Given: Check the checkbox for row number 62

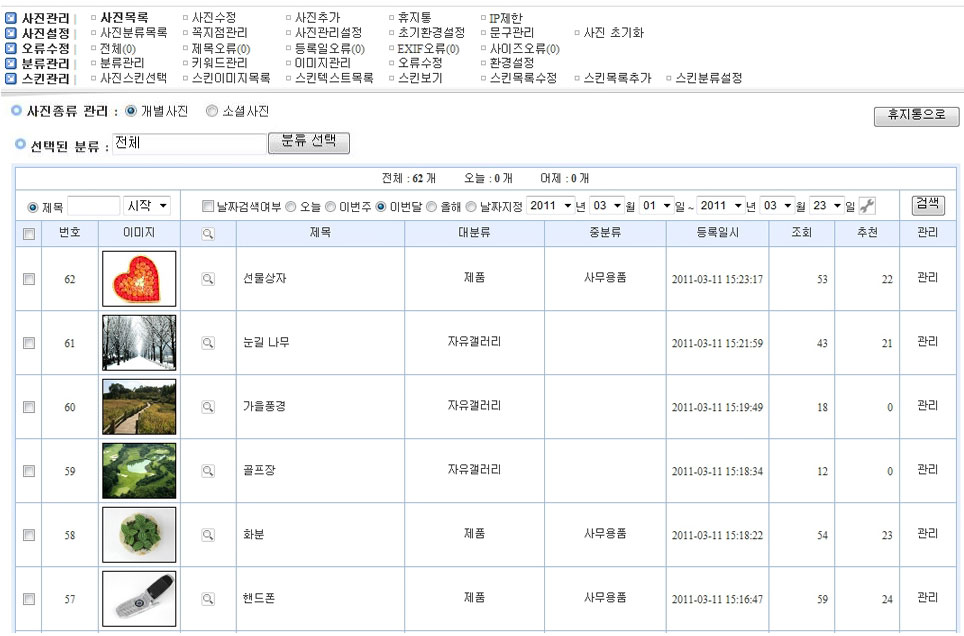Looking at the screenshot, I should click(29, 279).
